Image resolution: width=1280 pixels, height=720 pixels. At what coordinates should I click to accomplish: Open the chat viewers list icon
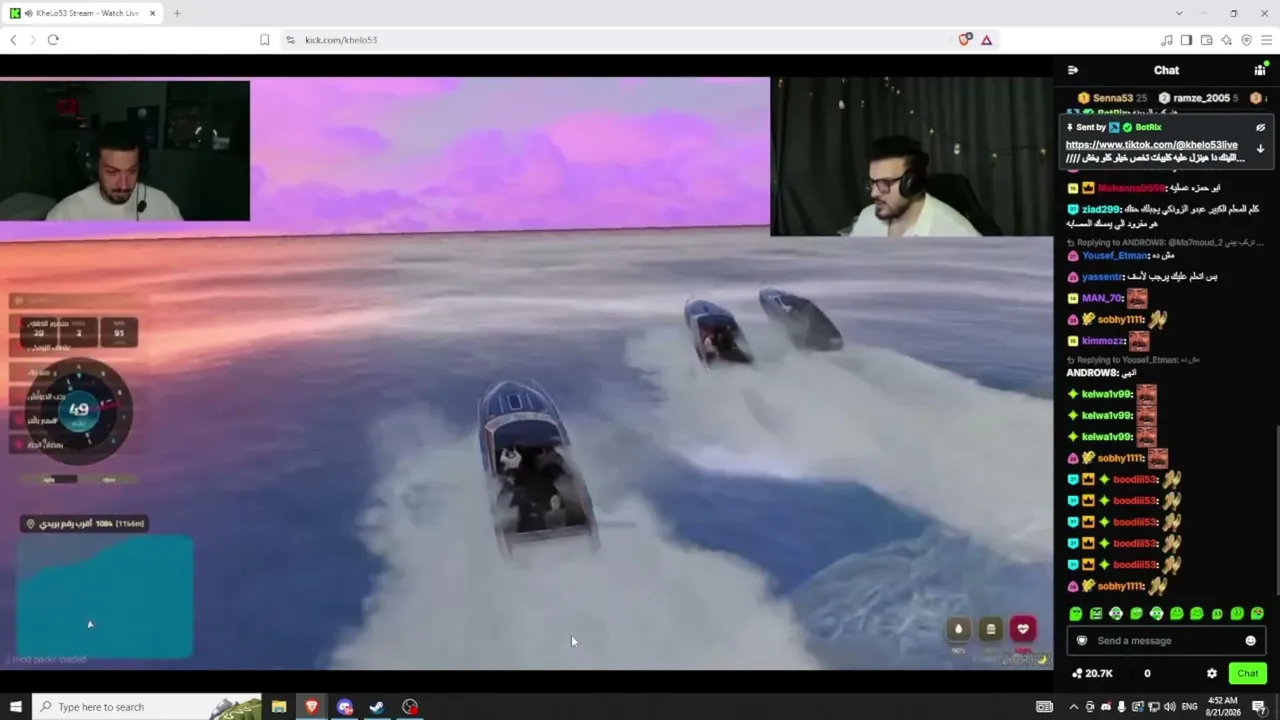(x=1259, y=70)
